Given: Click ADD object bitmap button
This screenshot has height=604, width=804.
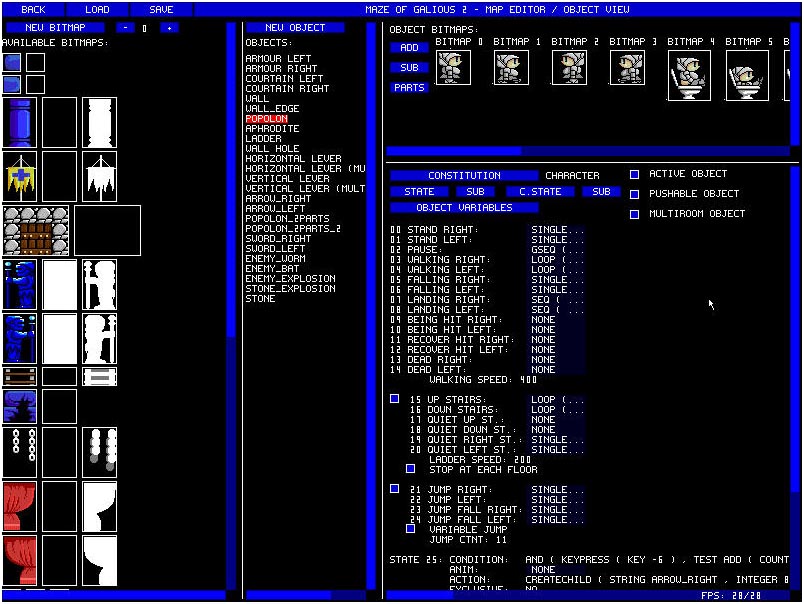Looking at the screenshot, I should click(x=409, y=48).
